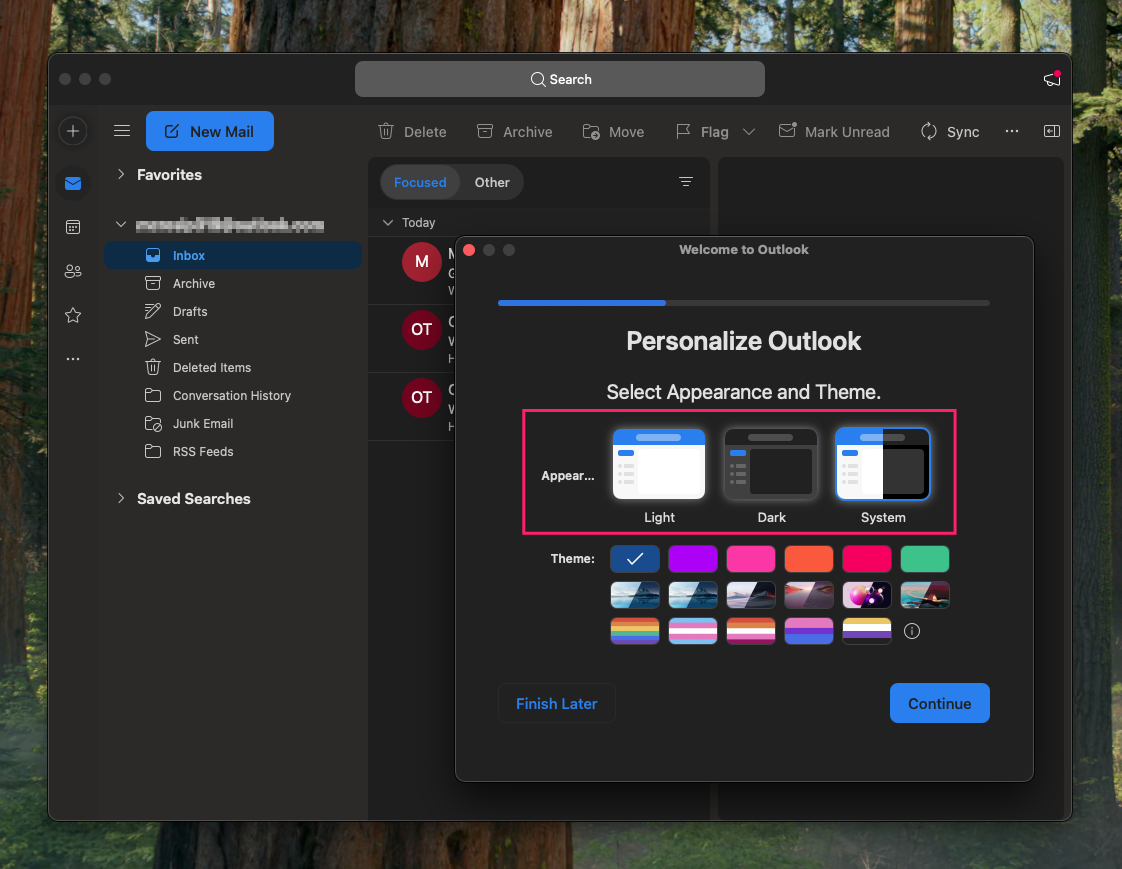This screenshot has height=869, width=1122.
Task: Open the theme info circle icon
Action: pos(912,631)
